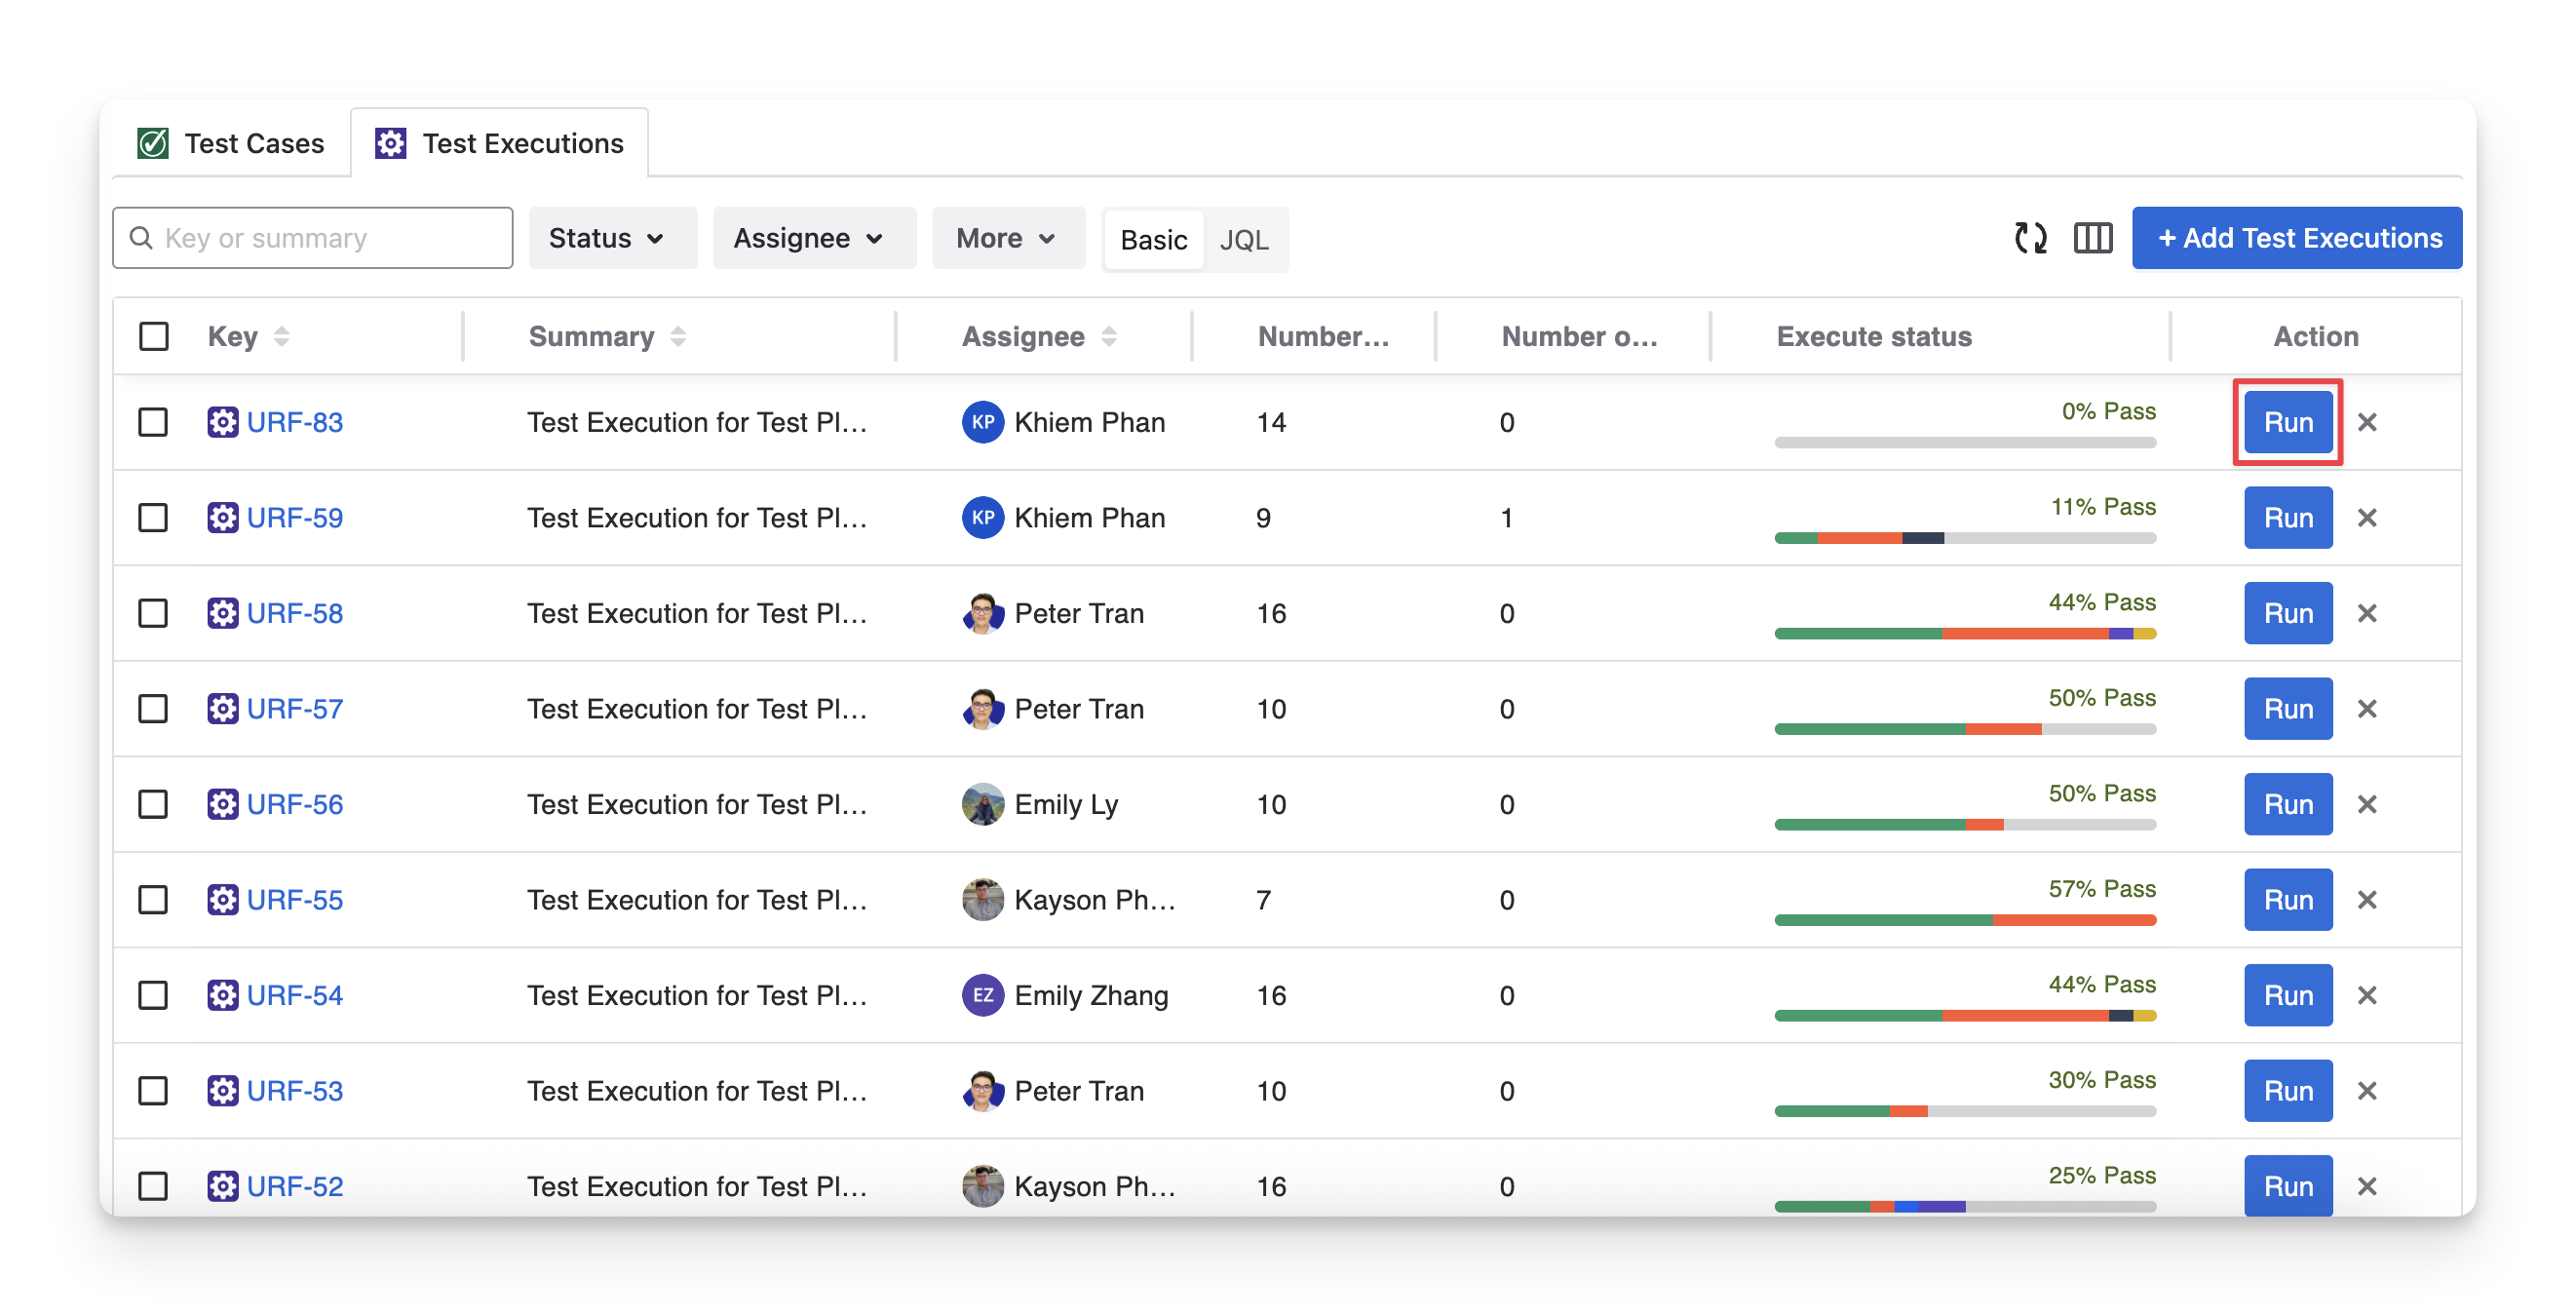Click the 57% Pass progress bar
The height and width of the screenshot is (1316, 2576).
click(1964, 920)
